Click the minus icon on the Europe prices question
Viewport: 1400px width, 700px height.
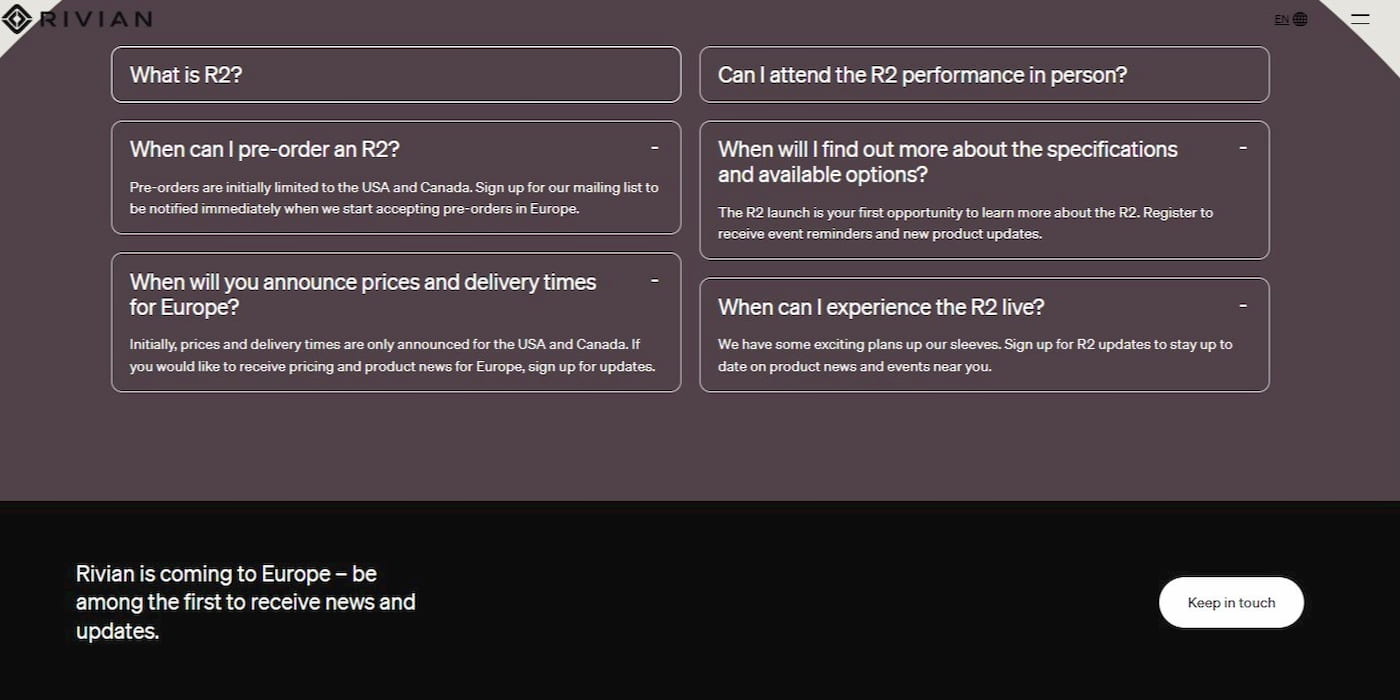click(x=655, y=280)
